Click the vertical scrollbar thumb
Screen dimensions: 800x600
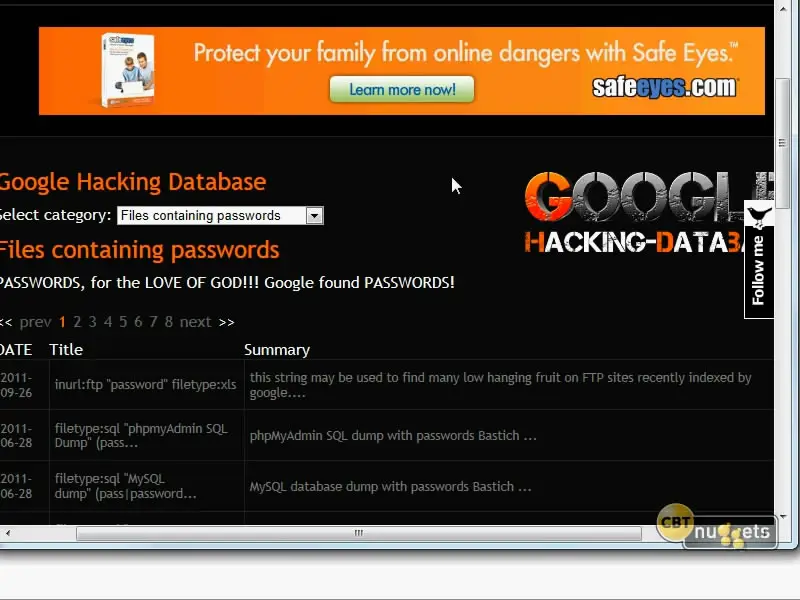click(x=782, y=143)
